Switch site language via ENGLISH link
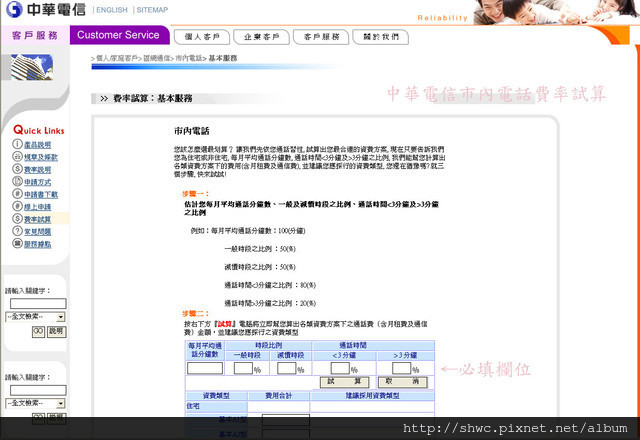The width and height of the screenshot is (640, 440). (112, 10)
